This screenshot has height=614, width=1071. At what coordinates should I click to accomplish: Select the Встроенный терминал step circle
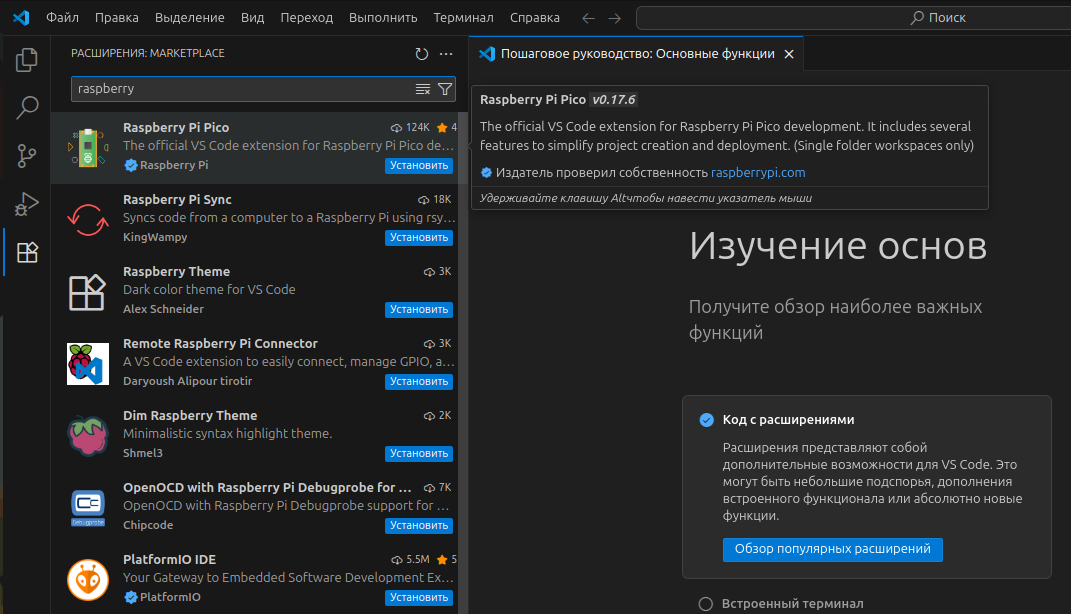pyautogui.click(x=706, y=604)
